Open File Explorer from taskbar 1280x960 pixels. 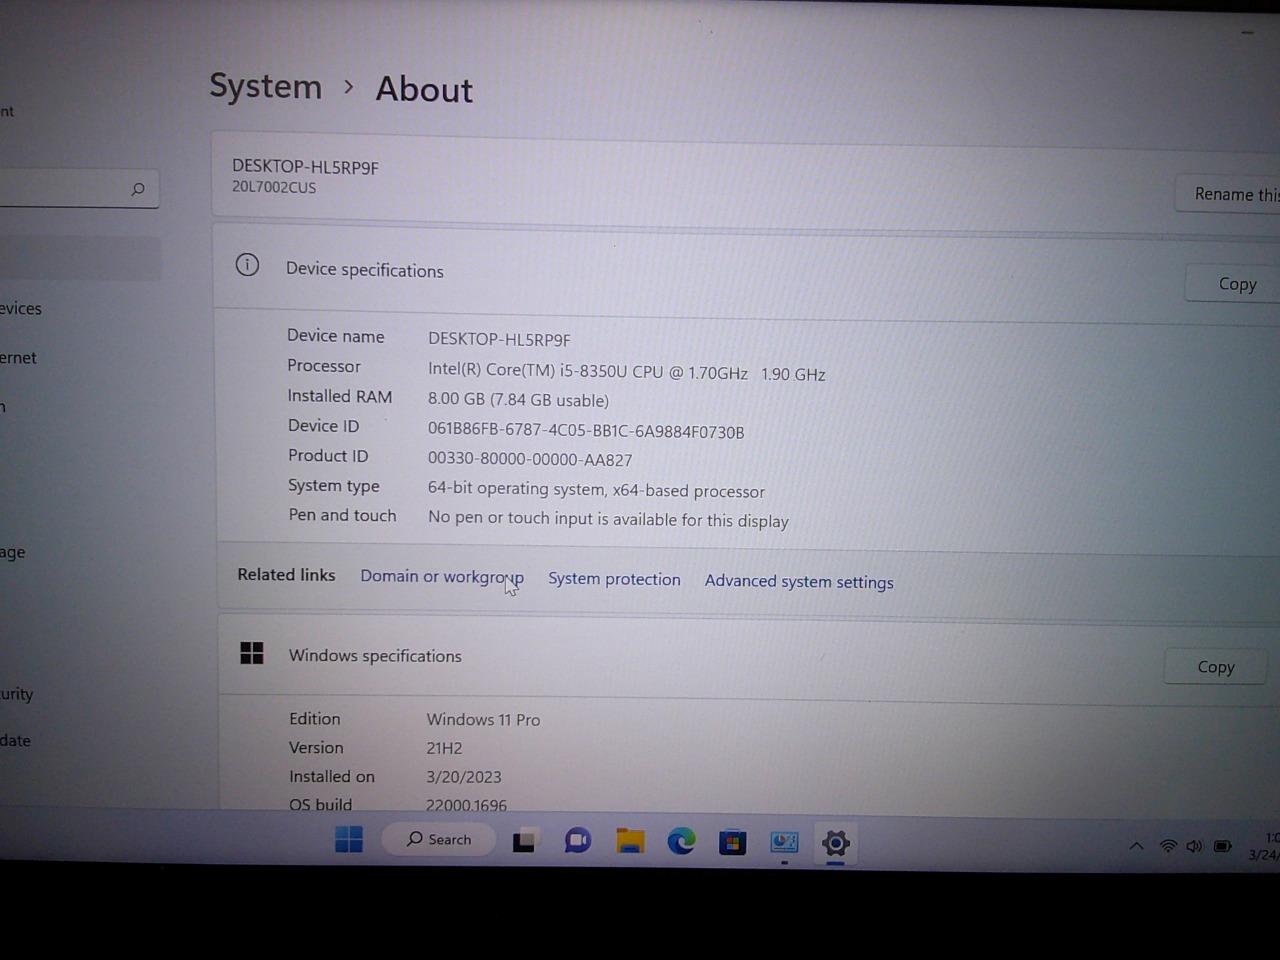click(630, 841)
